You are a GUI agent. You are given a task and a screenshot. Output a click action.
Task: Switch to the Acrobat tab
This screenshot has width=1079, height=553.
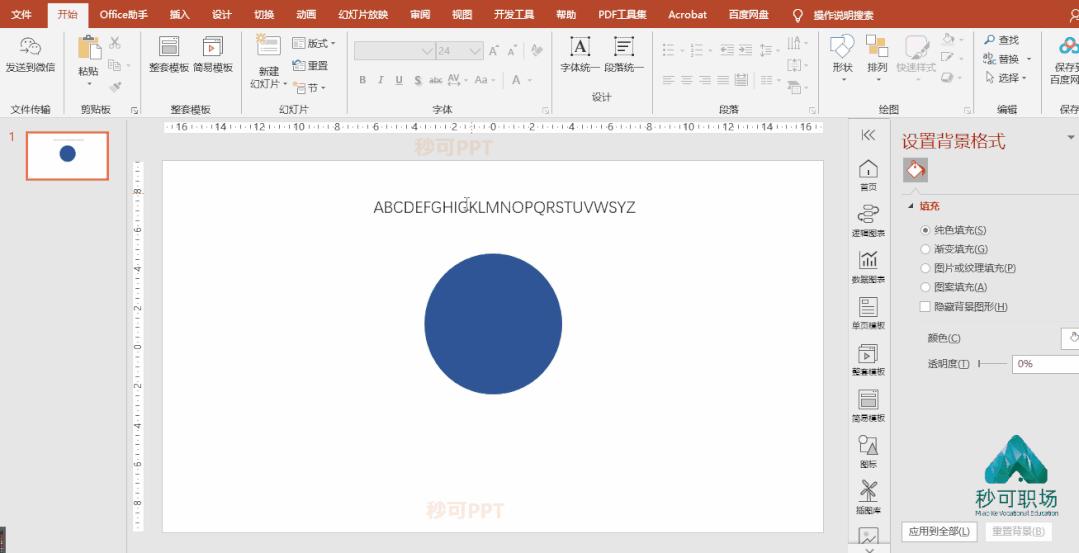[x=687, y=14]
